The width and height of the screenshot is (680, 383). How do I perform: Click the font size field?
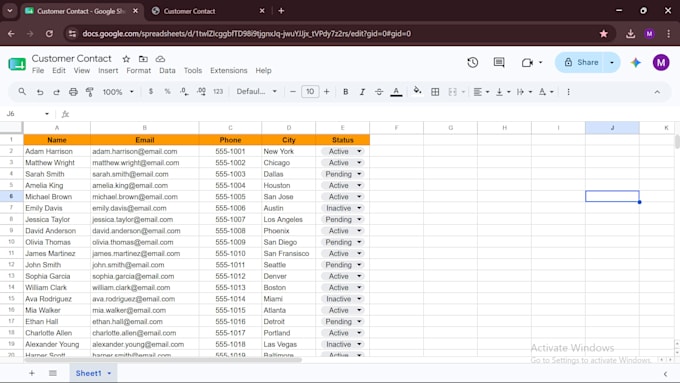(310, 92)
